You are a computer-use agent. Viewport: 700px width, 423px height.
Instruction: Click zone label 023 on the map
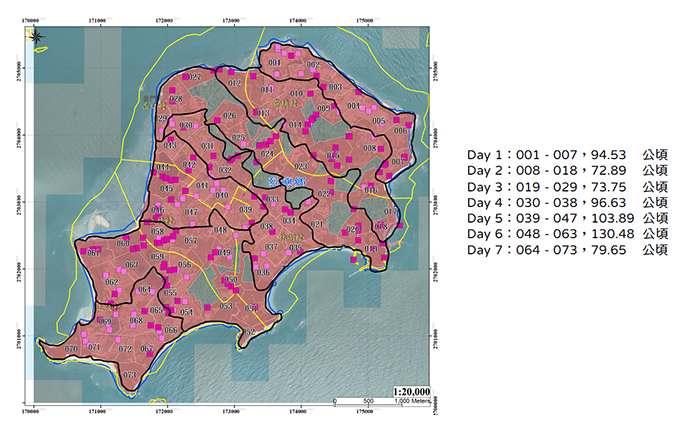pyautogui.click(x=300, y=166)
